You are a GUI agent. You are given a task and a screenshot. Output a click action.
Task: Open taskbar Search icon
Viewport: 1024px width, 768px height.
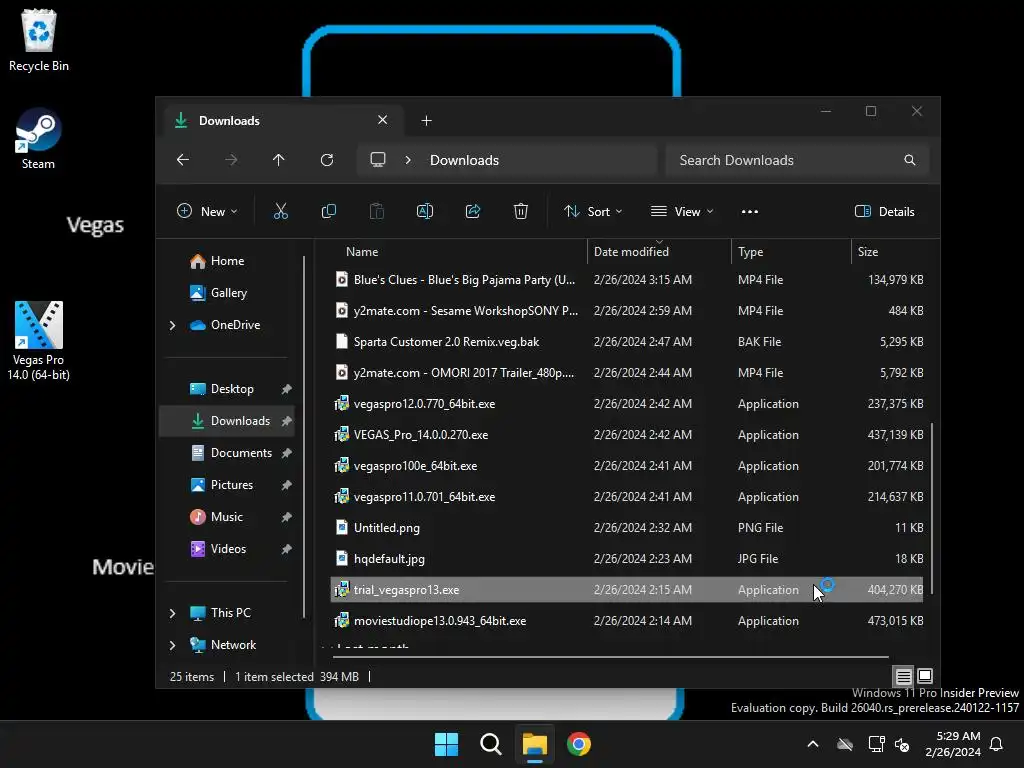(490, 744)
